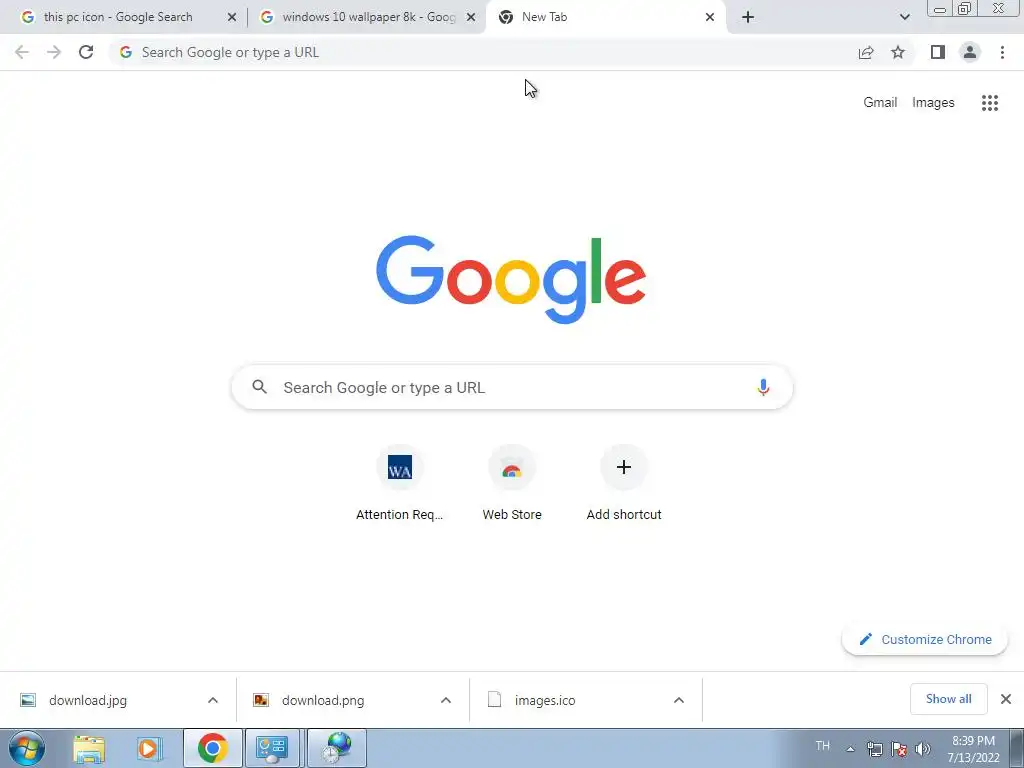Open the Web Store shortcut
Viewport: 1024px width, 768px height.
pyautogui.click(x=512, y=483)
